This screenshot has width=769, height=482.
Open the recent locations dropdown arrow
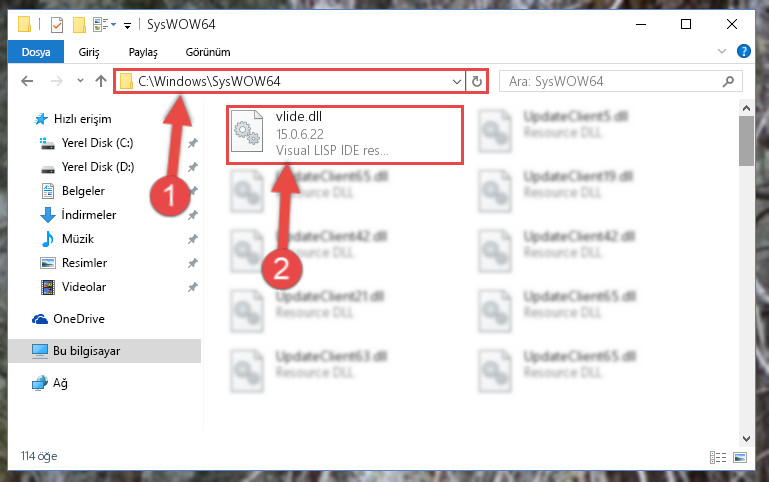[80, 80]
